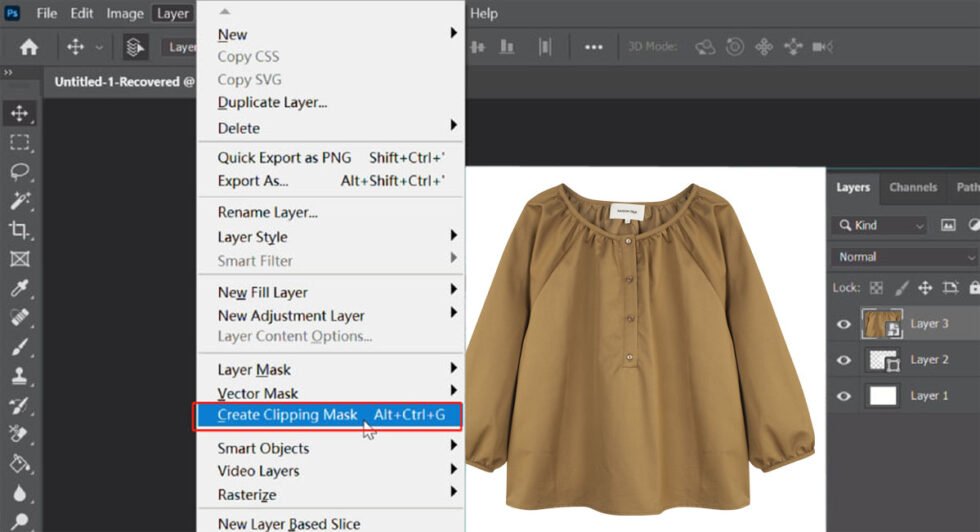Open the Normal blend mode dropdown
The image size is (980, 532).
[905, 257]
